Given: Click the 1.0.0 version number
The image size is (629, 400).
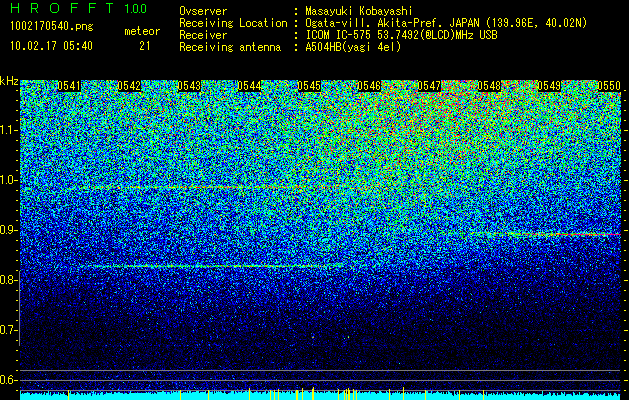Looking at the screenshot, I should click(x=136, y=8).
